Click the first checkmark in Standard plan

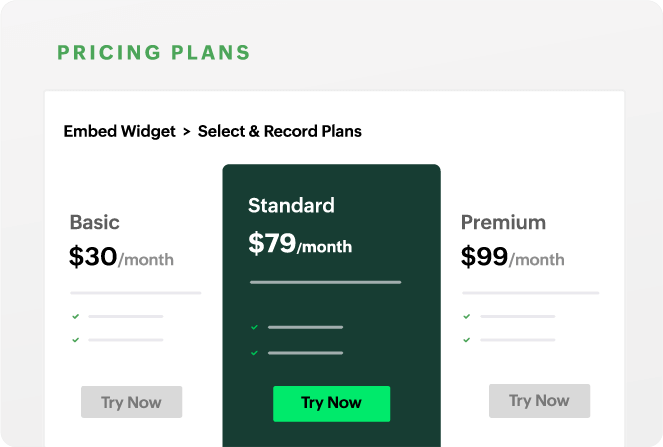tap(255, 327)
